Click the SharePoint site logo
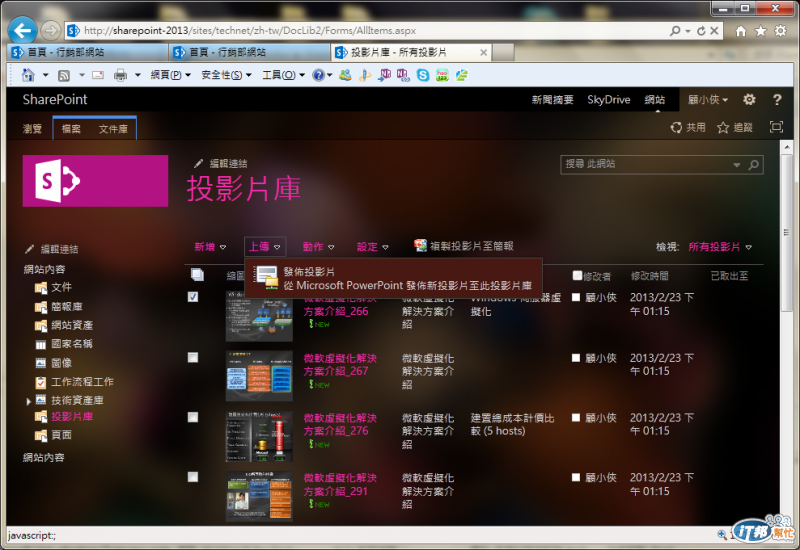The width and height of the screenshot is (800, 550). [x=95, y=181]
